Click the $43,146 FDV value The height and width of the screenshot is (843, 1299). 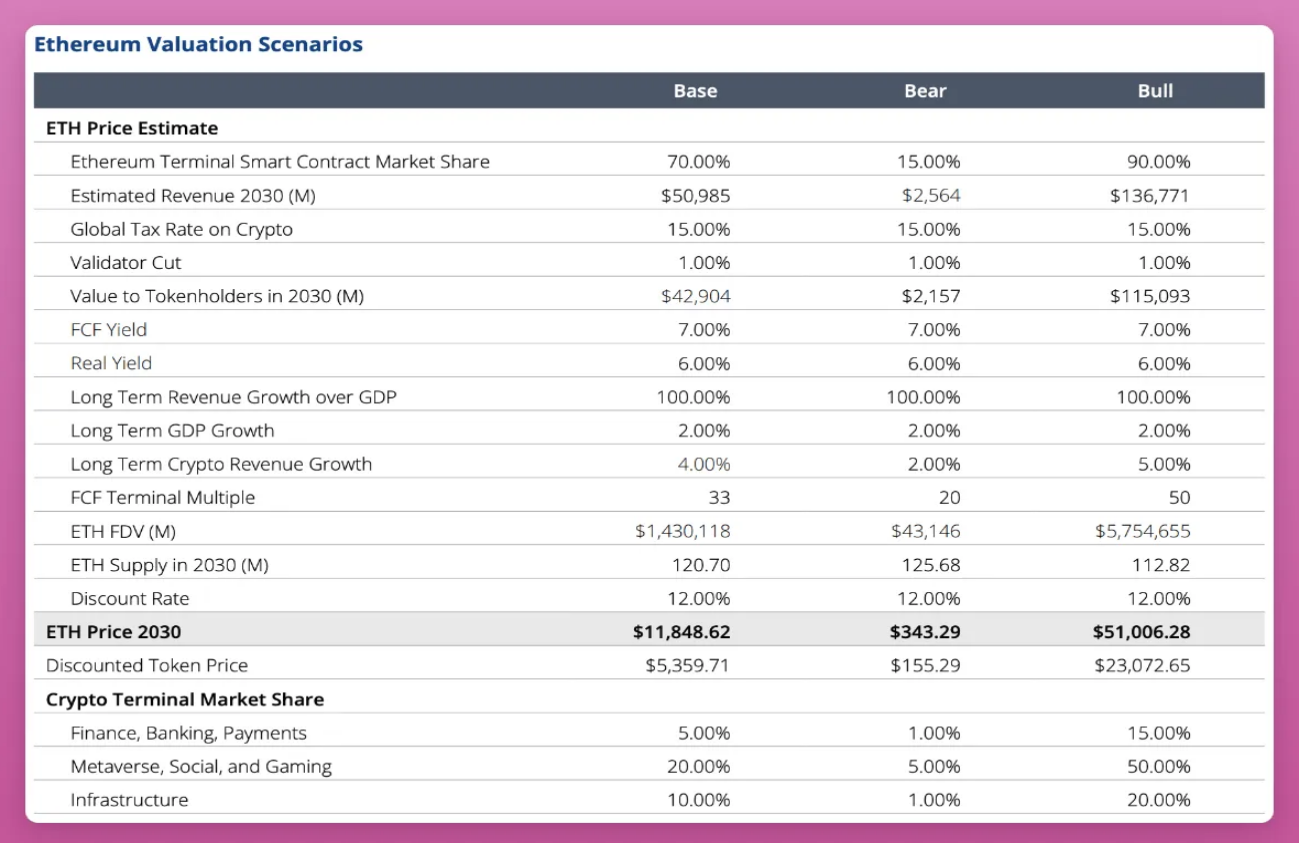pyautogui.click(x=925, y=531)
